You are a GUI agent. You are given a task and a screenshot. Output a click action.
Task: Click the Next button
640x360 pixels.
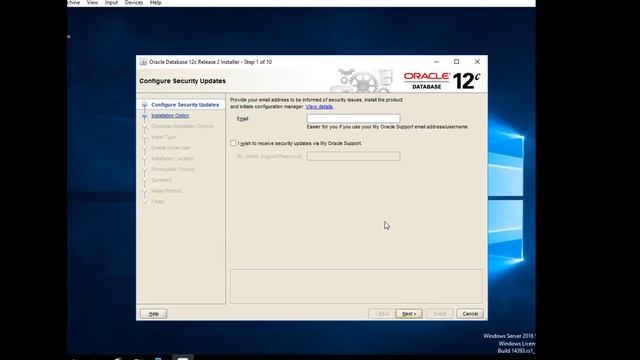pyautogui.click(x=409, y=313)
